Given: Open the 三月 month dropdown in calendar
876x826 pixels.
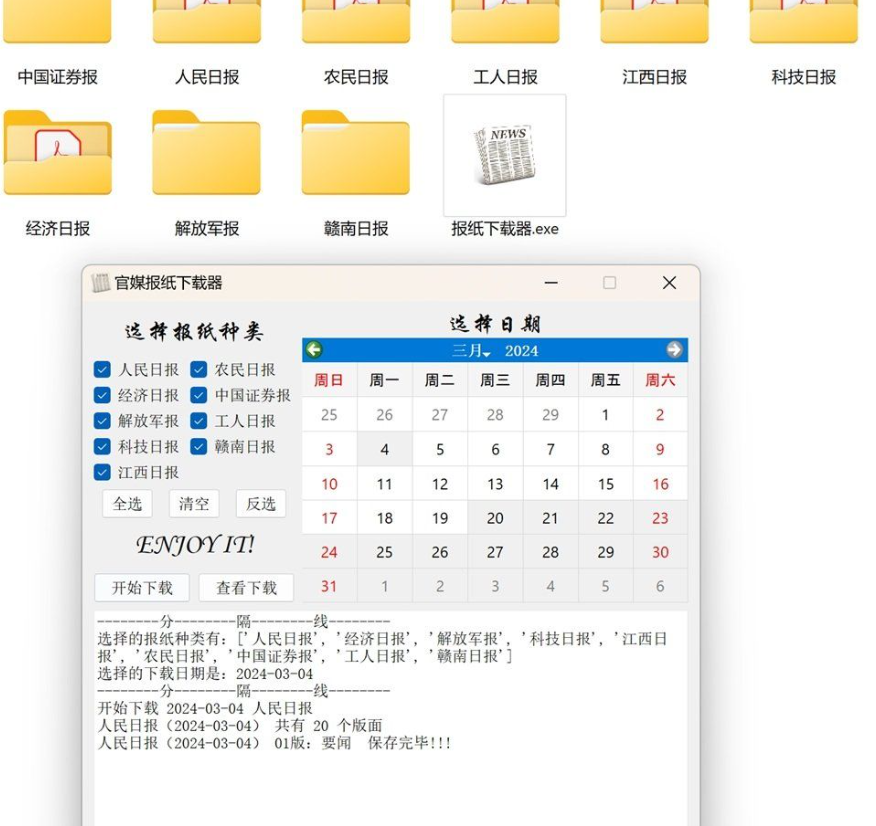Looking at the screenshot, I should pos(471,351).
